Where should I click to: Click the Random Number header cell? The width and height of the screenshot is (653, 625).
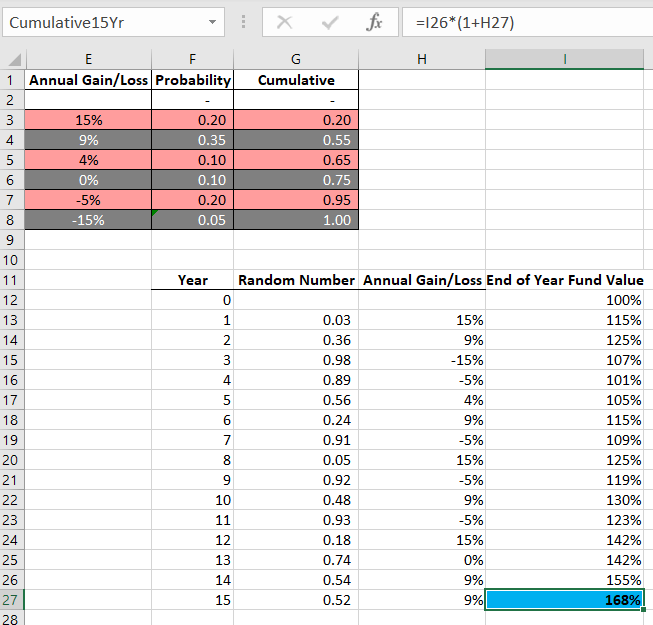[296, 280]
